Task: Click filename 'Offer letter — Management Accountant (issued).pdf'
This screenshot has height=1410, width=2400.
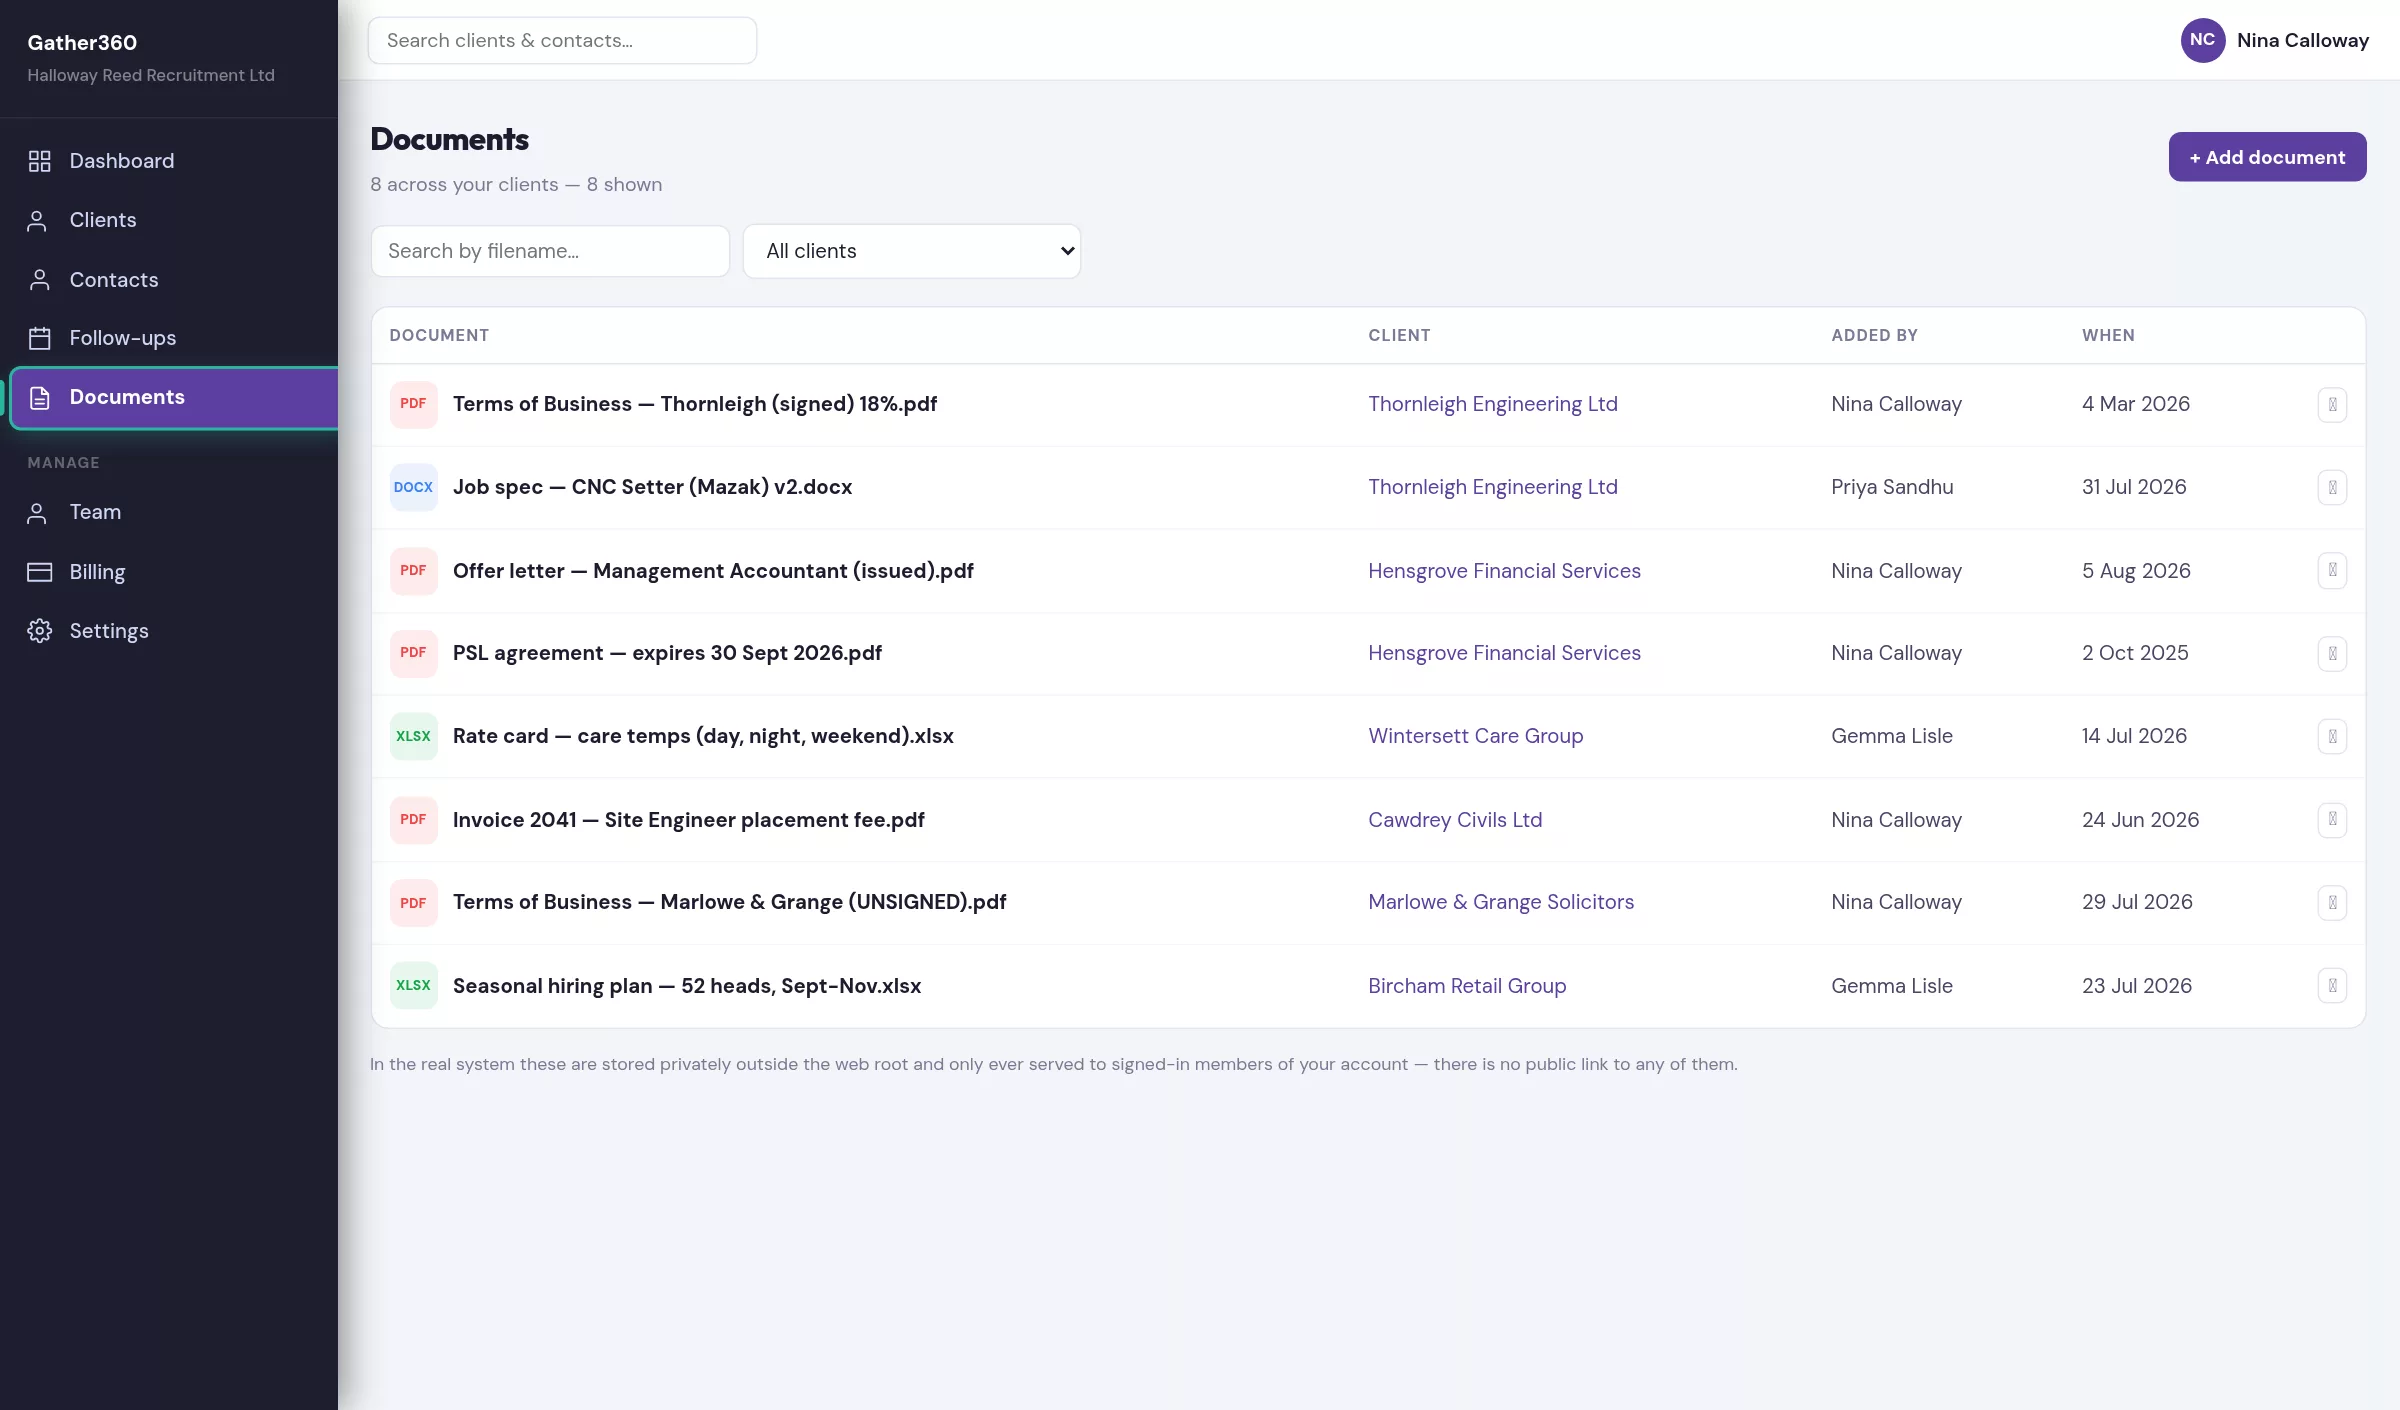Action: click(x=713, y=571)
